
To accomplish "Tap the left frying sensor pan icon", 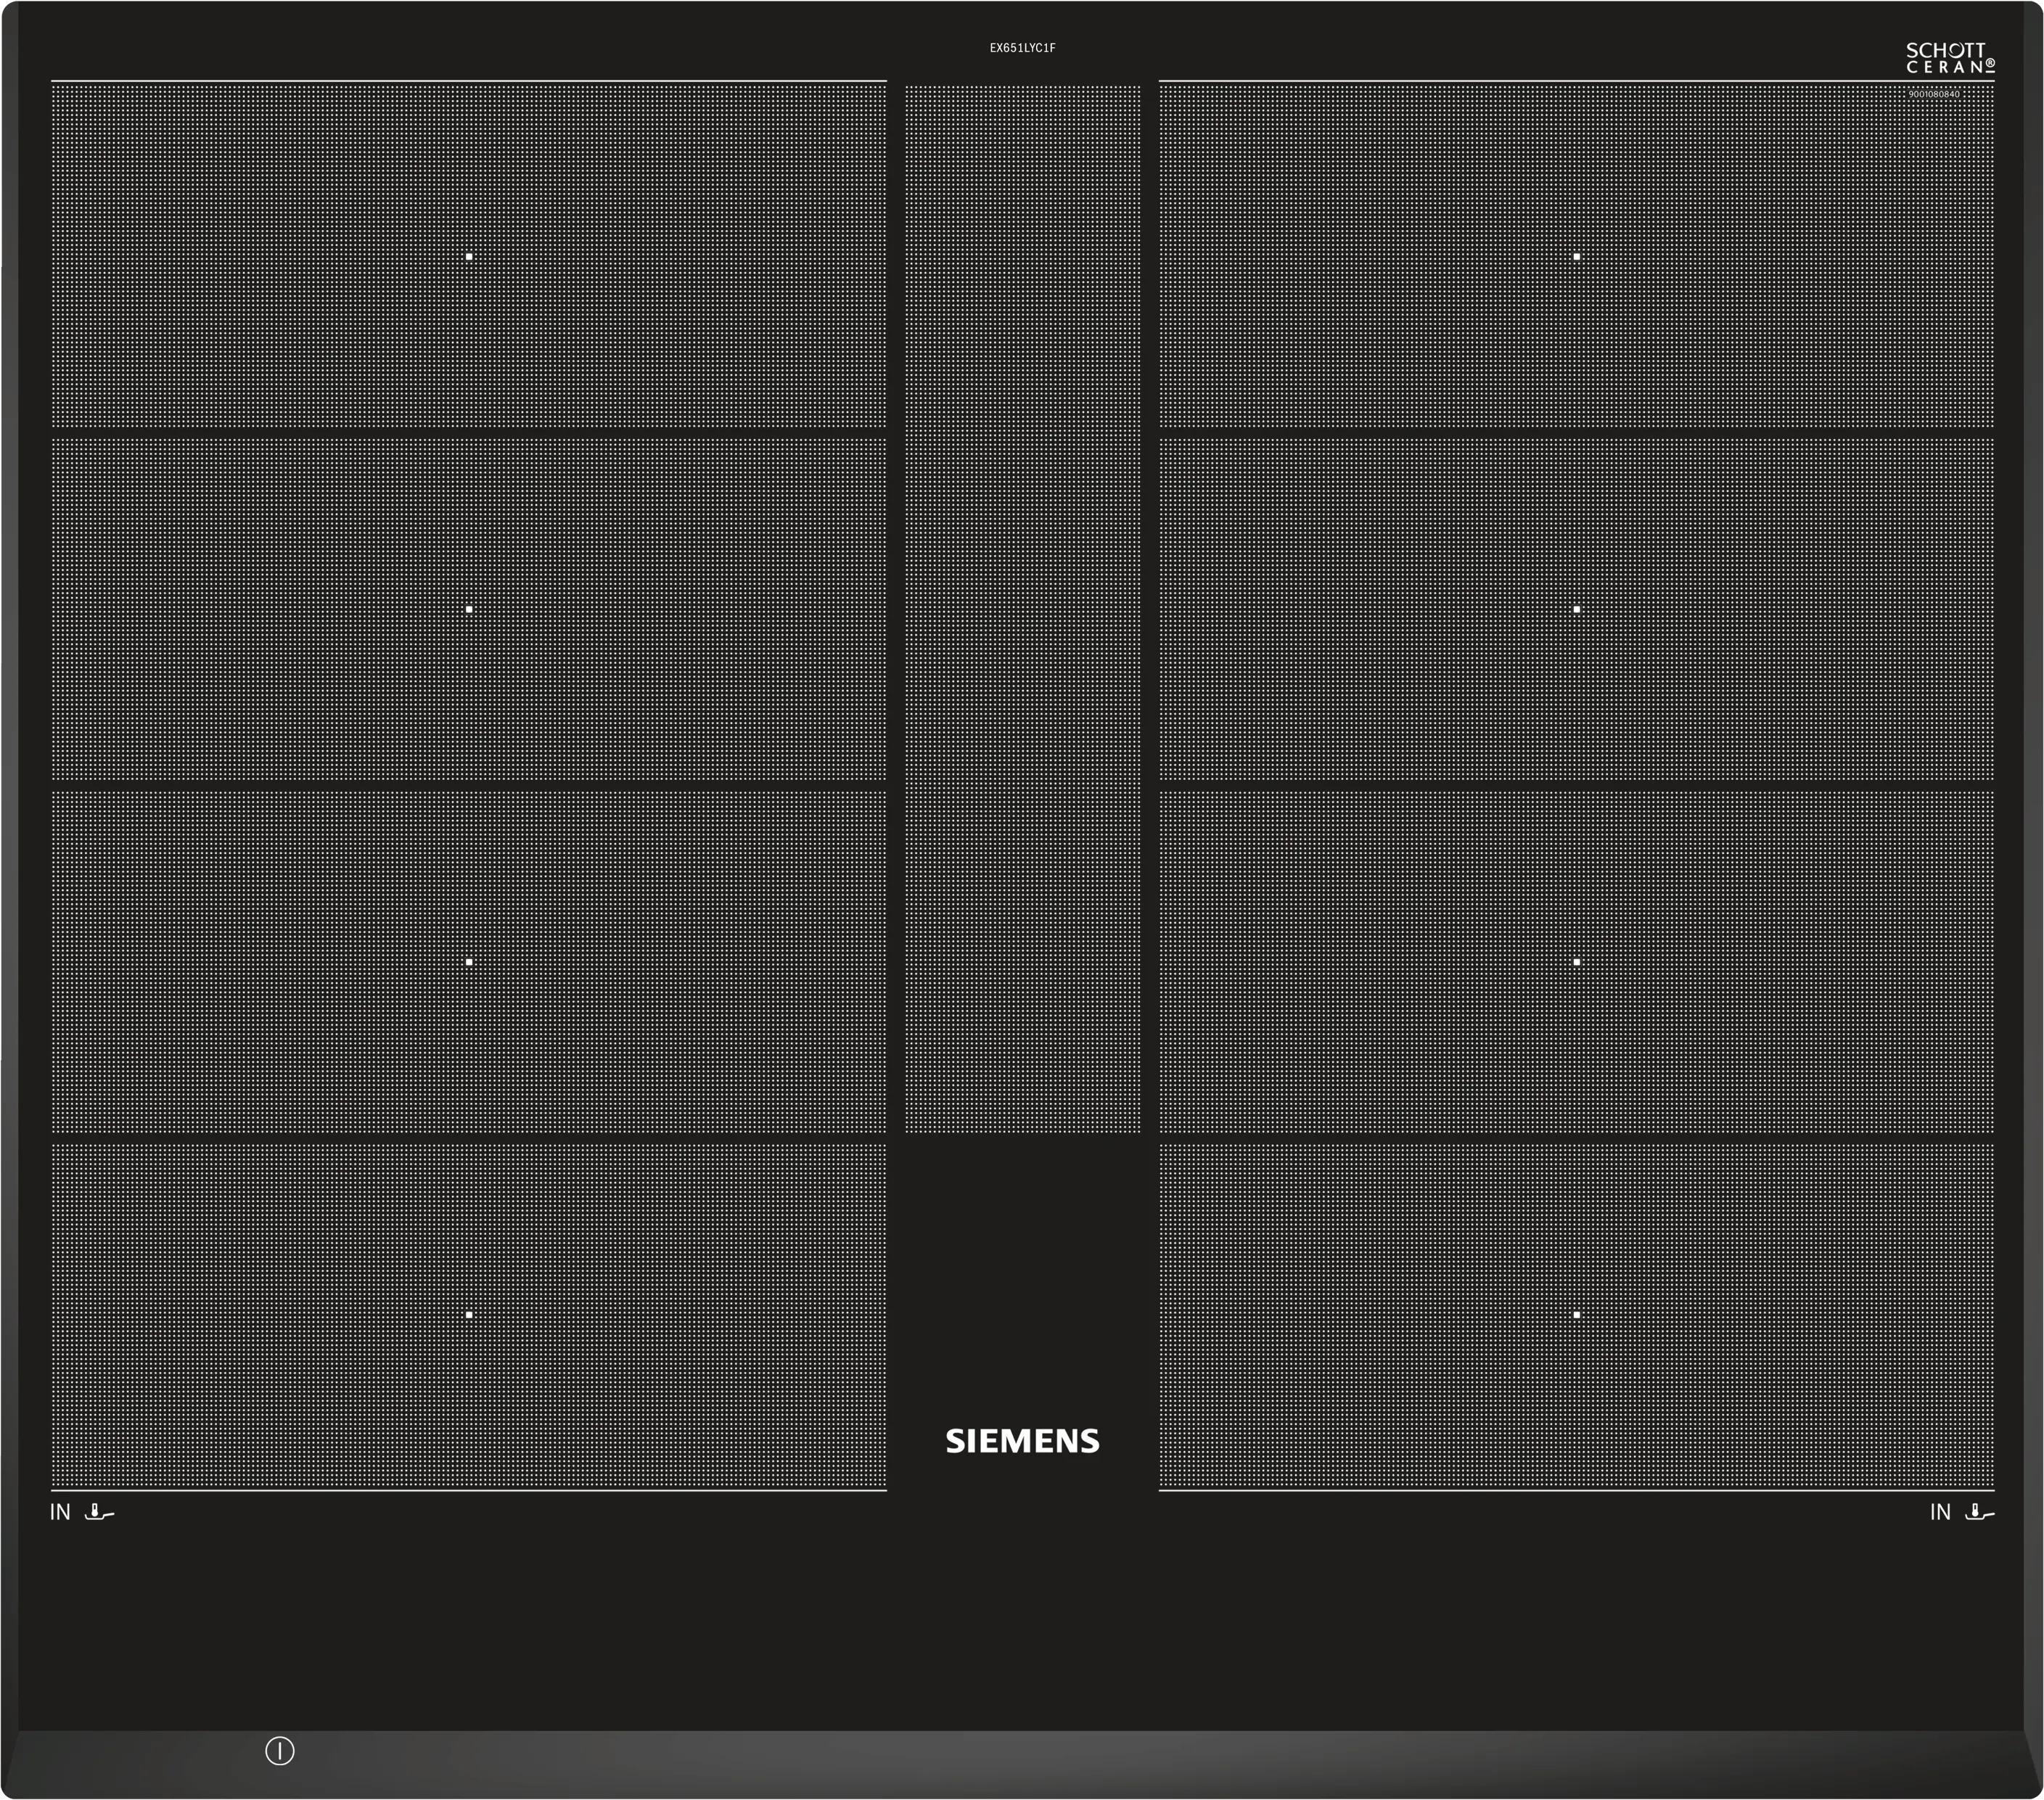I will coord(99,1512).
